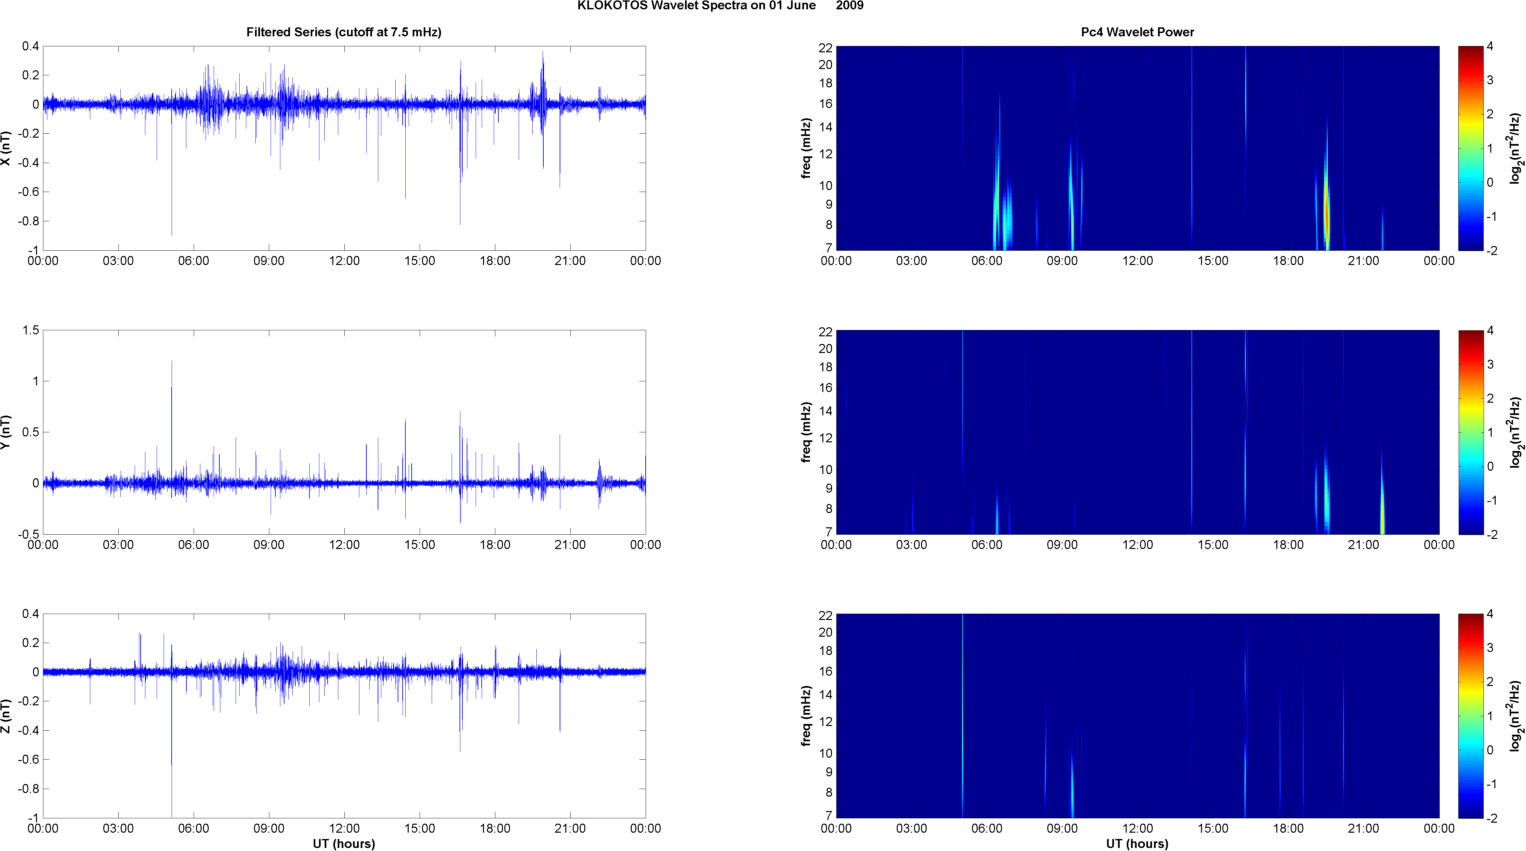Click "UT (hours)" below the bottom wavelet spectrogram
Image resolution: width=1526 pixels, height=851 pixels.
point(1137,844)
